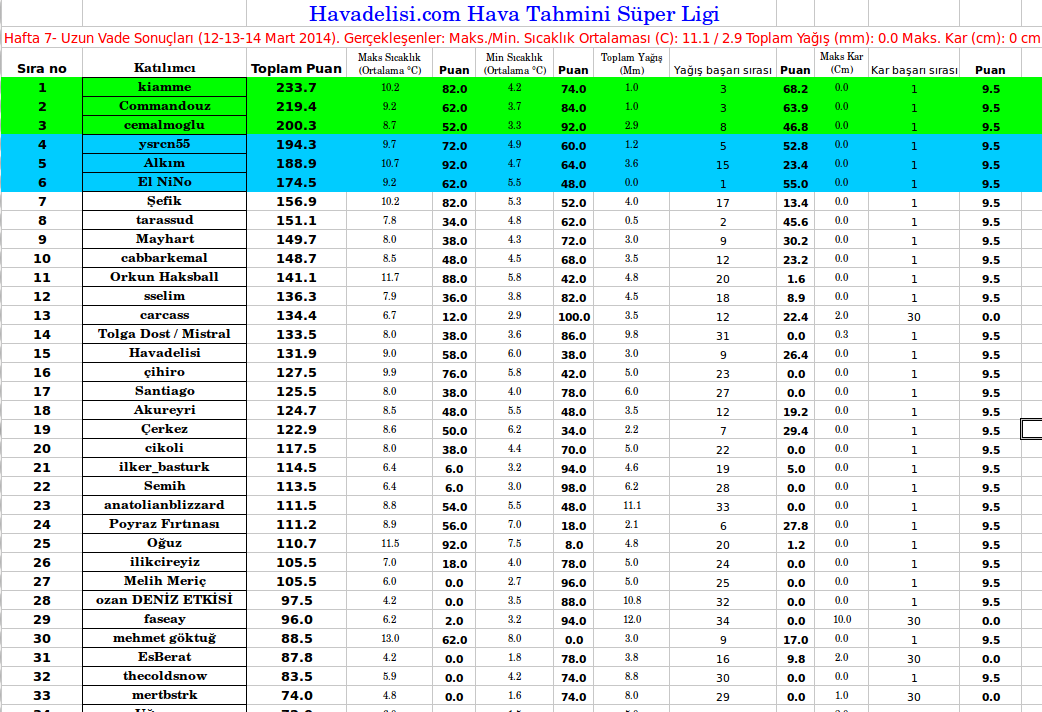1042x712 pixels.
Task: Select the kiamme participant cell
Action: [164, 88]
